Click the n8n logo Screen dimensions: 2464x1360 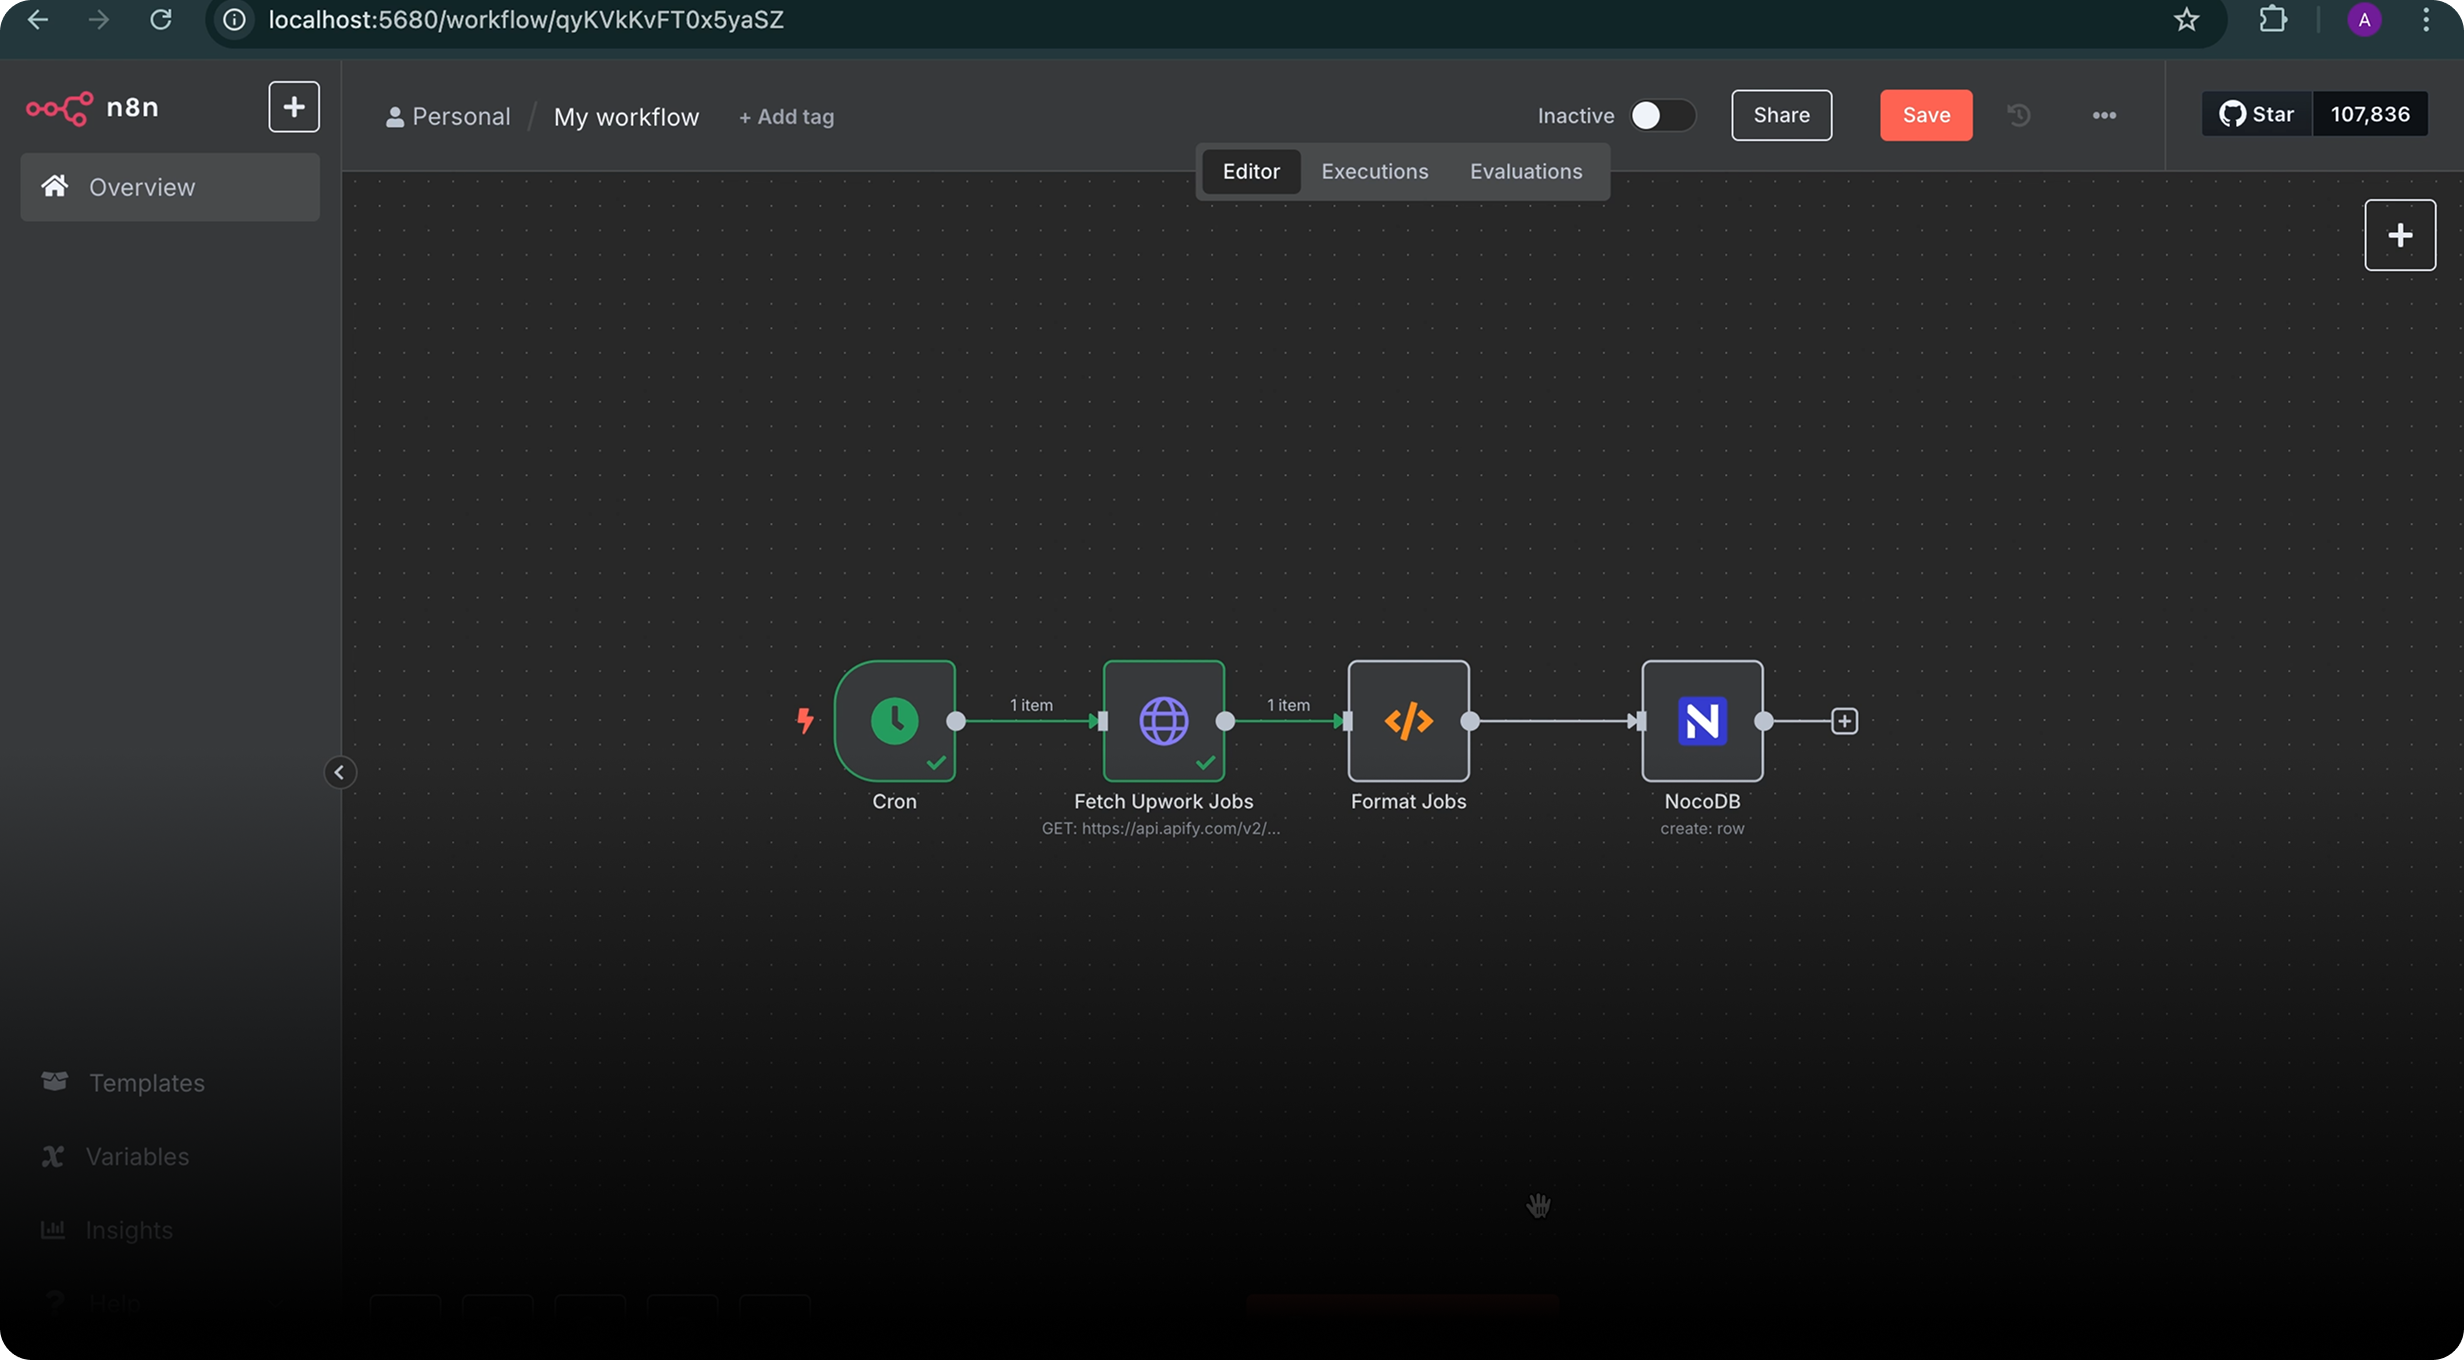[92, 107]
